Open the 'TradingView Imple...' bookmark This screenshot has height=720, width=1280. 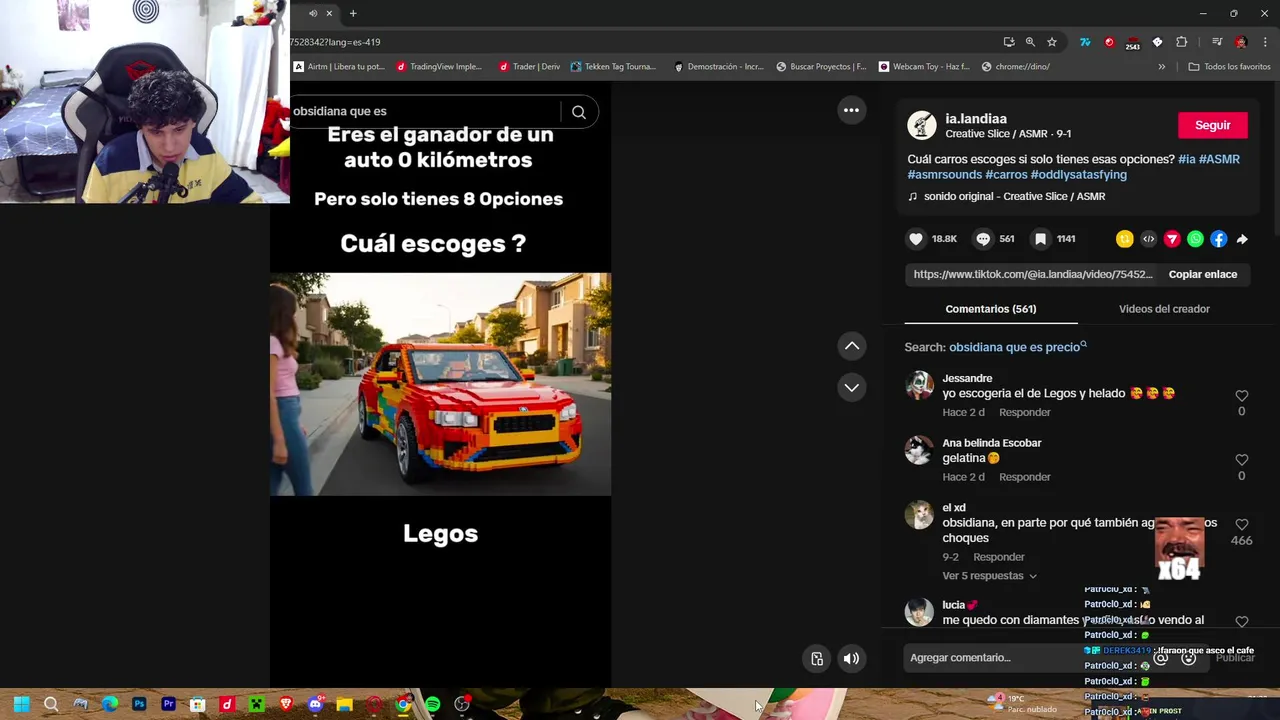click(x=439, y=67)
